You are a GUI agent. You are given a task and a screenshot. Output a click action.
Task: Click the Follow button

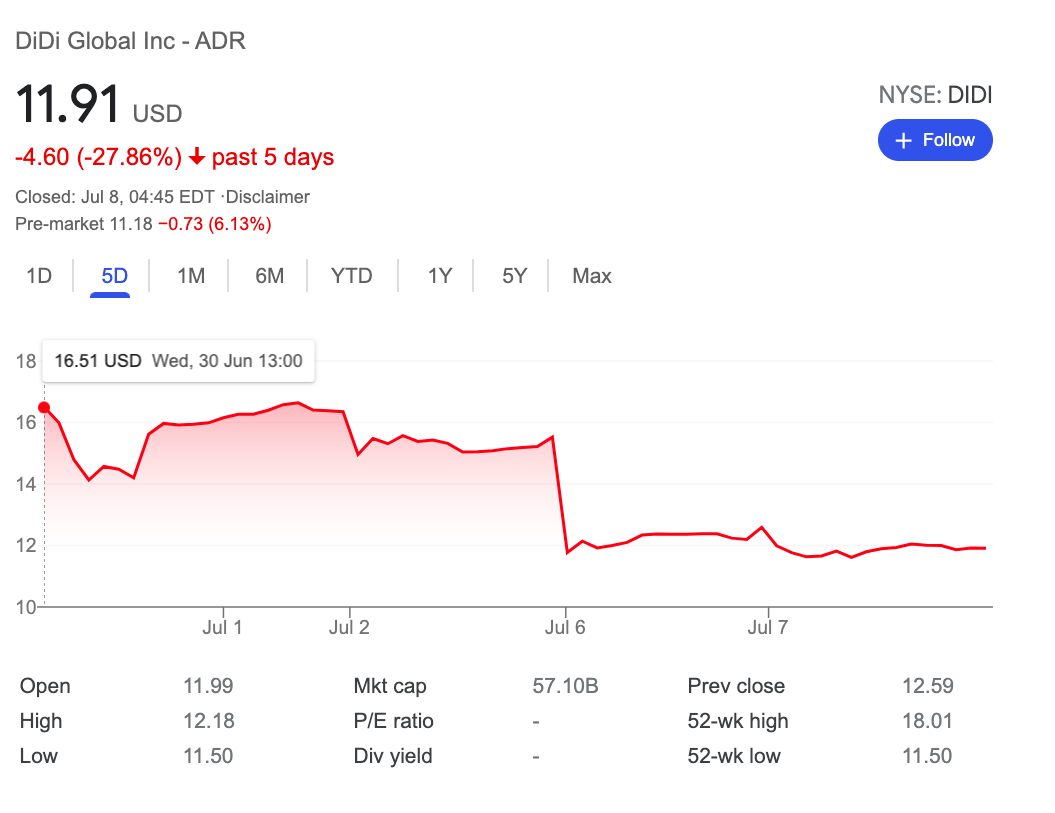pos(934,140)
